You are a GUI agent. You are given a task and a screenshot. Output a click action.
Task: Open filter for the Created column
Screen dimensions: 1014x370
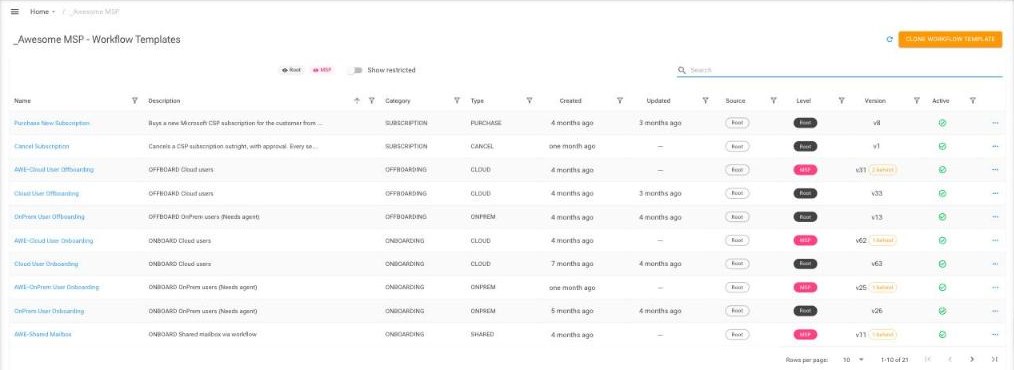click(x=620, y=100)
